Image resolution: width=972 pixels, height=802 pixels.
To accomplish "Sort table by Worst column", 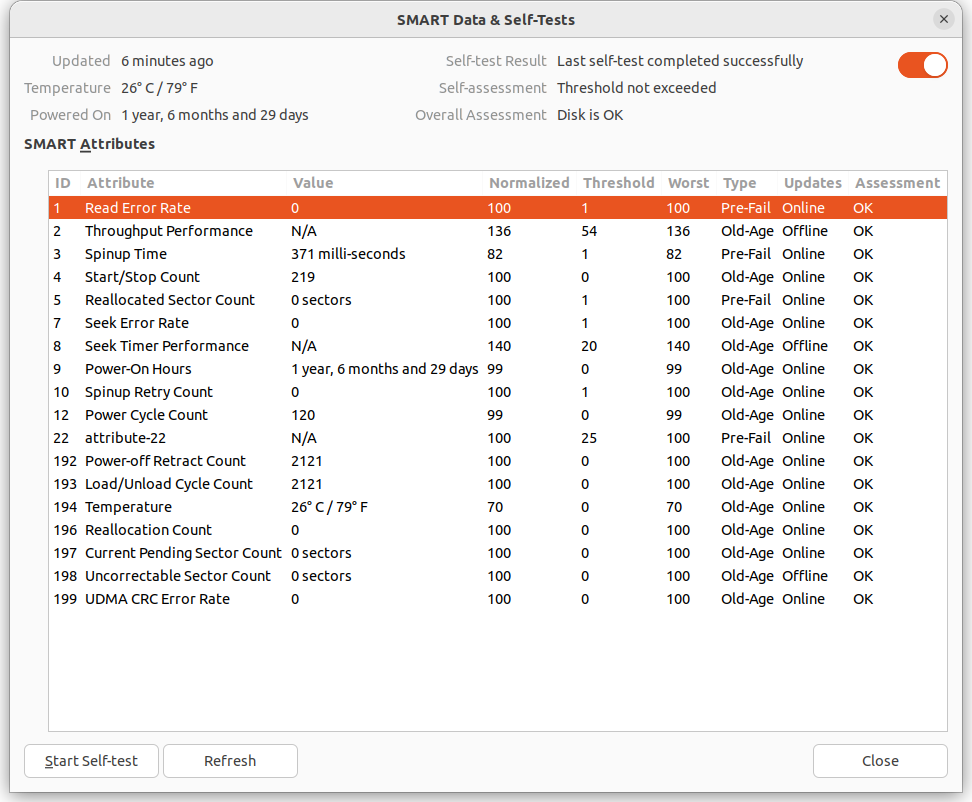I will (x=688, y=183).
